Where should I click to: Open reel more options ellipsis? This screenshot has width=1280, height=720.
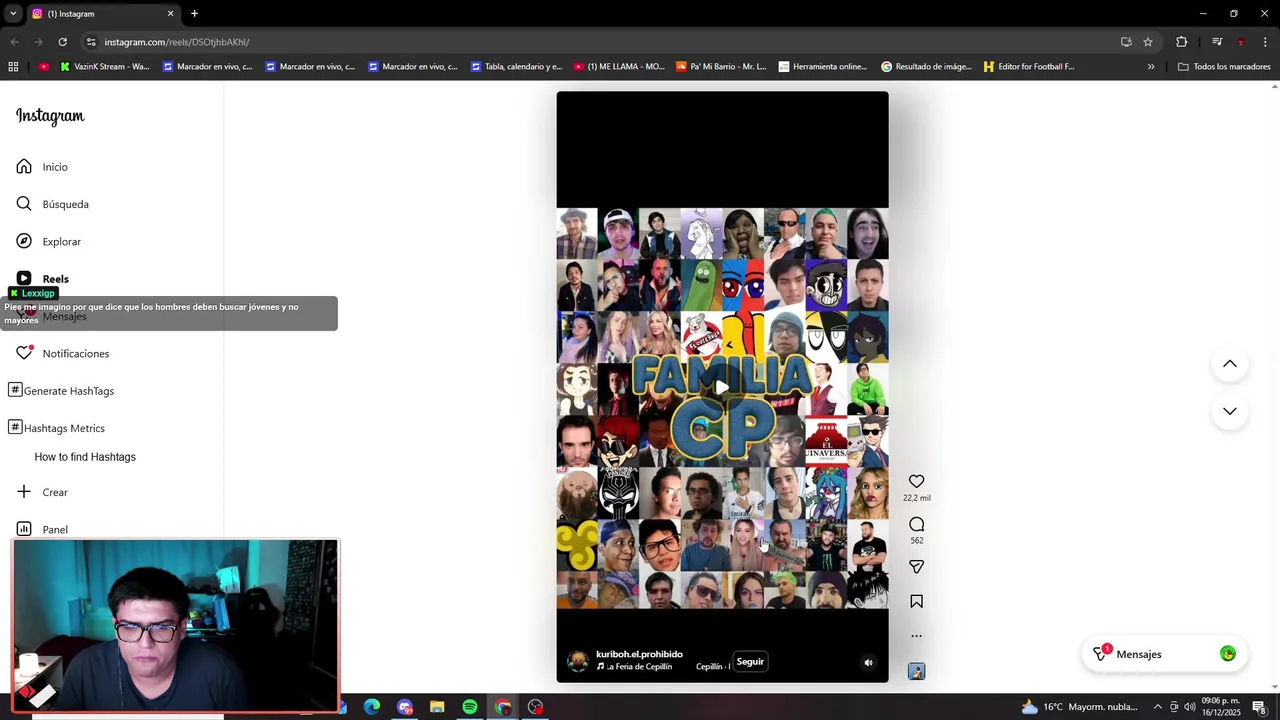coord(916,636)
